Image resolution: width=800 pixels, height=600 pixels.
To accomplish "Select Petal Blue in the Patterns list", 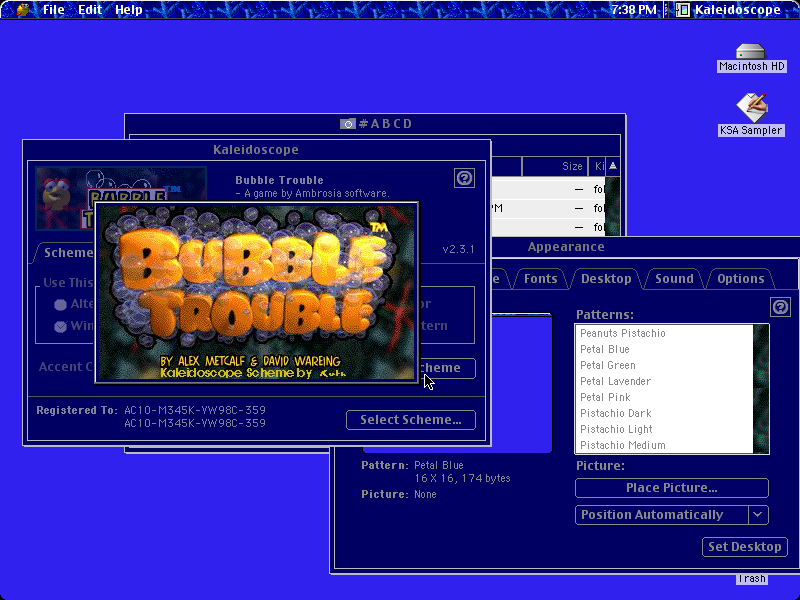I will (664, 349).
